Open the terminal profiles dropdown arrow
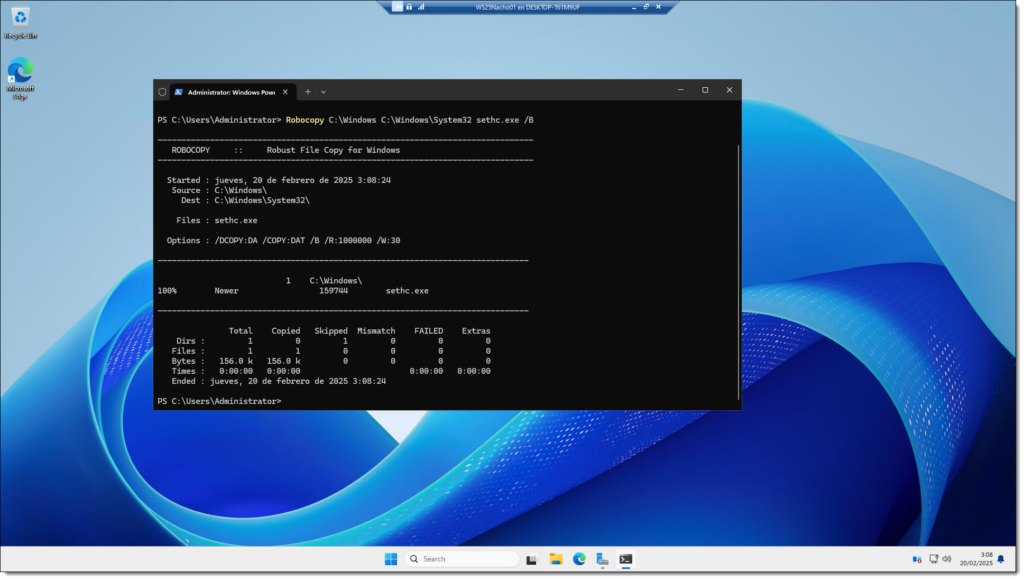This screenshot has height=580, width=1024. (x=323, y=92)
